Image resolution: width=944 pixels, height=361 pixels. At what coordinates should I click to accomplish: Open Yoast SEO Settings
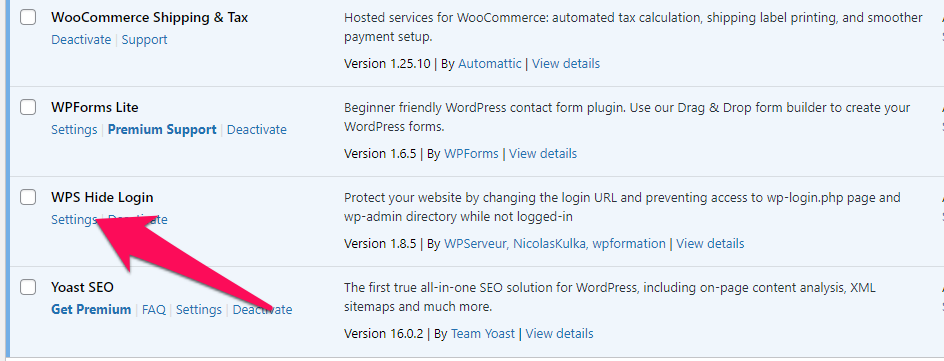point(199,309)
